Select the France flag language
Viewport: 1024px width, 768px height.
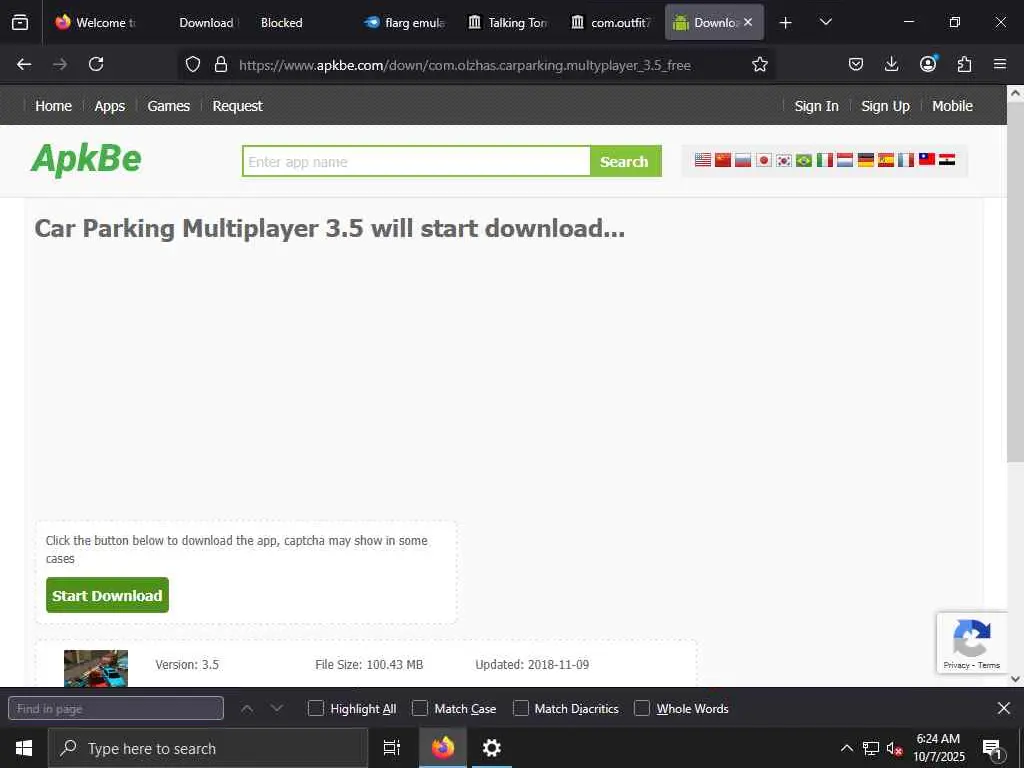pyautogui.click(x=906, y=160)
